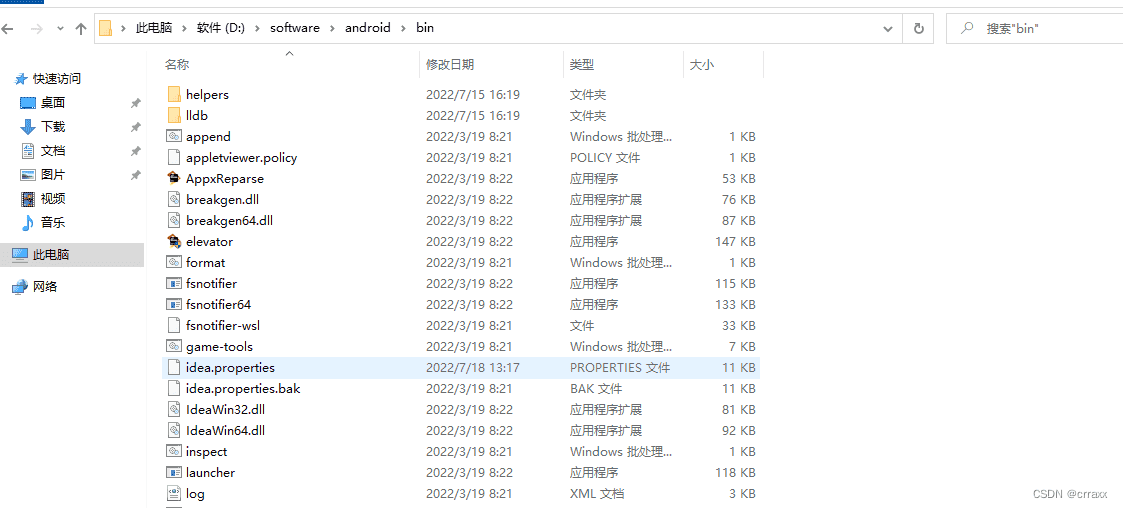Click the breakgen.dll file icon

173,199
